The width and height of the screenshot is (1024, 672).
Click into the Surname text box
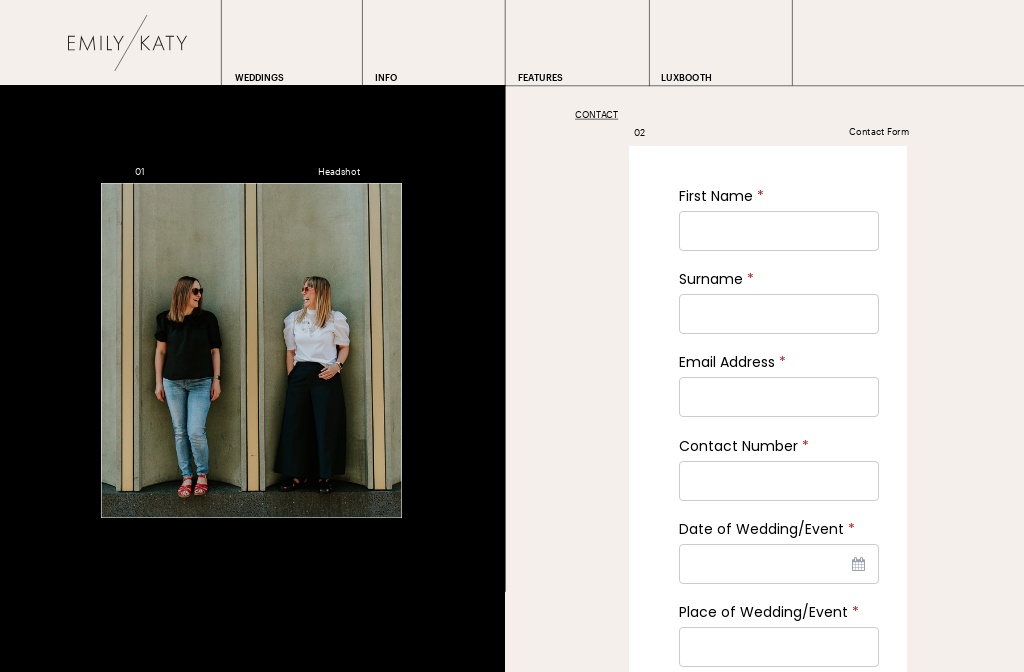[x=778, y=314]
